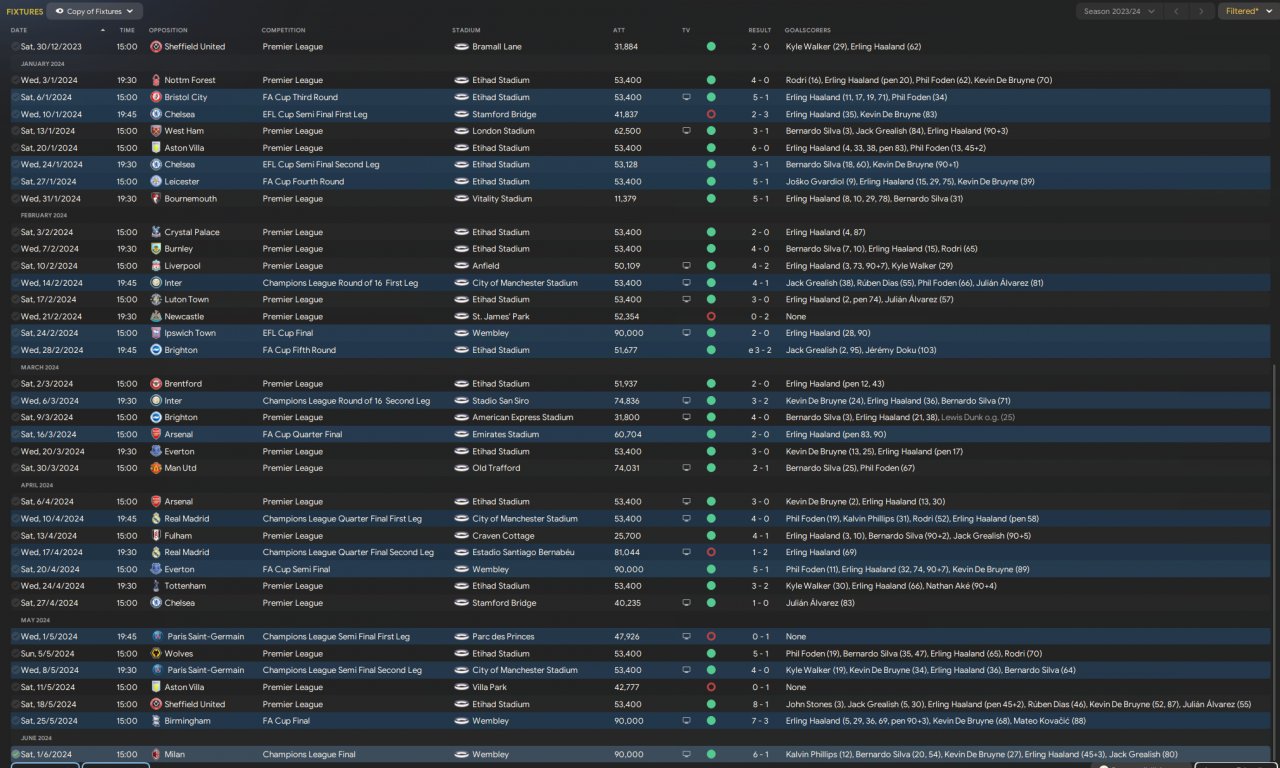The width and height of the screenshot is (1280, 768).
Task: Open the Craven Cottage stadium link
Action: point(503,536)
